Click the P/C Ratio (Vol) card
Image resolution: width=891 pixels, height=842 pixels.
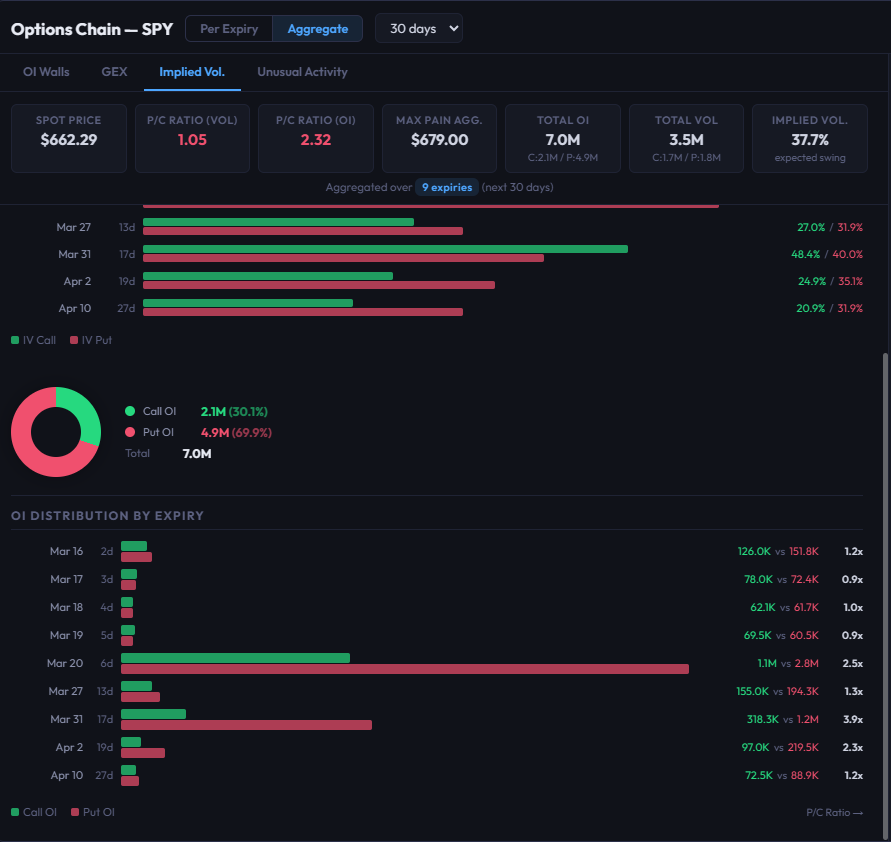(x=192, y=138)
